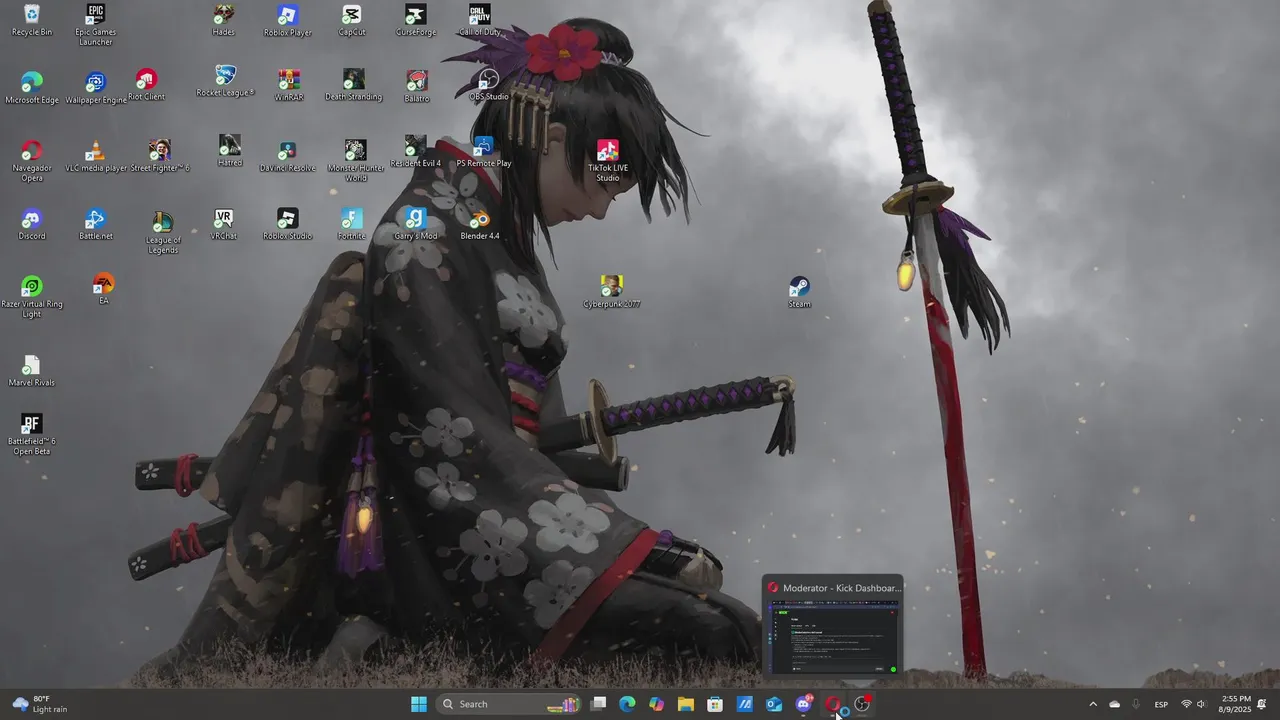Open File Explorer from the taskbar
Image resolution: width=1280 pixels, height=720 pixels.
(685, 704)
